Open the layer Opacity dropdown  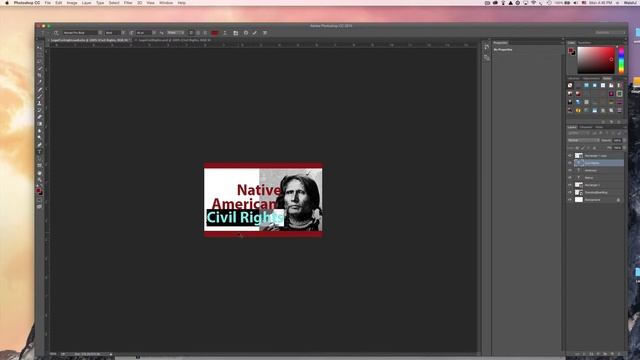(625, 140)
